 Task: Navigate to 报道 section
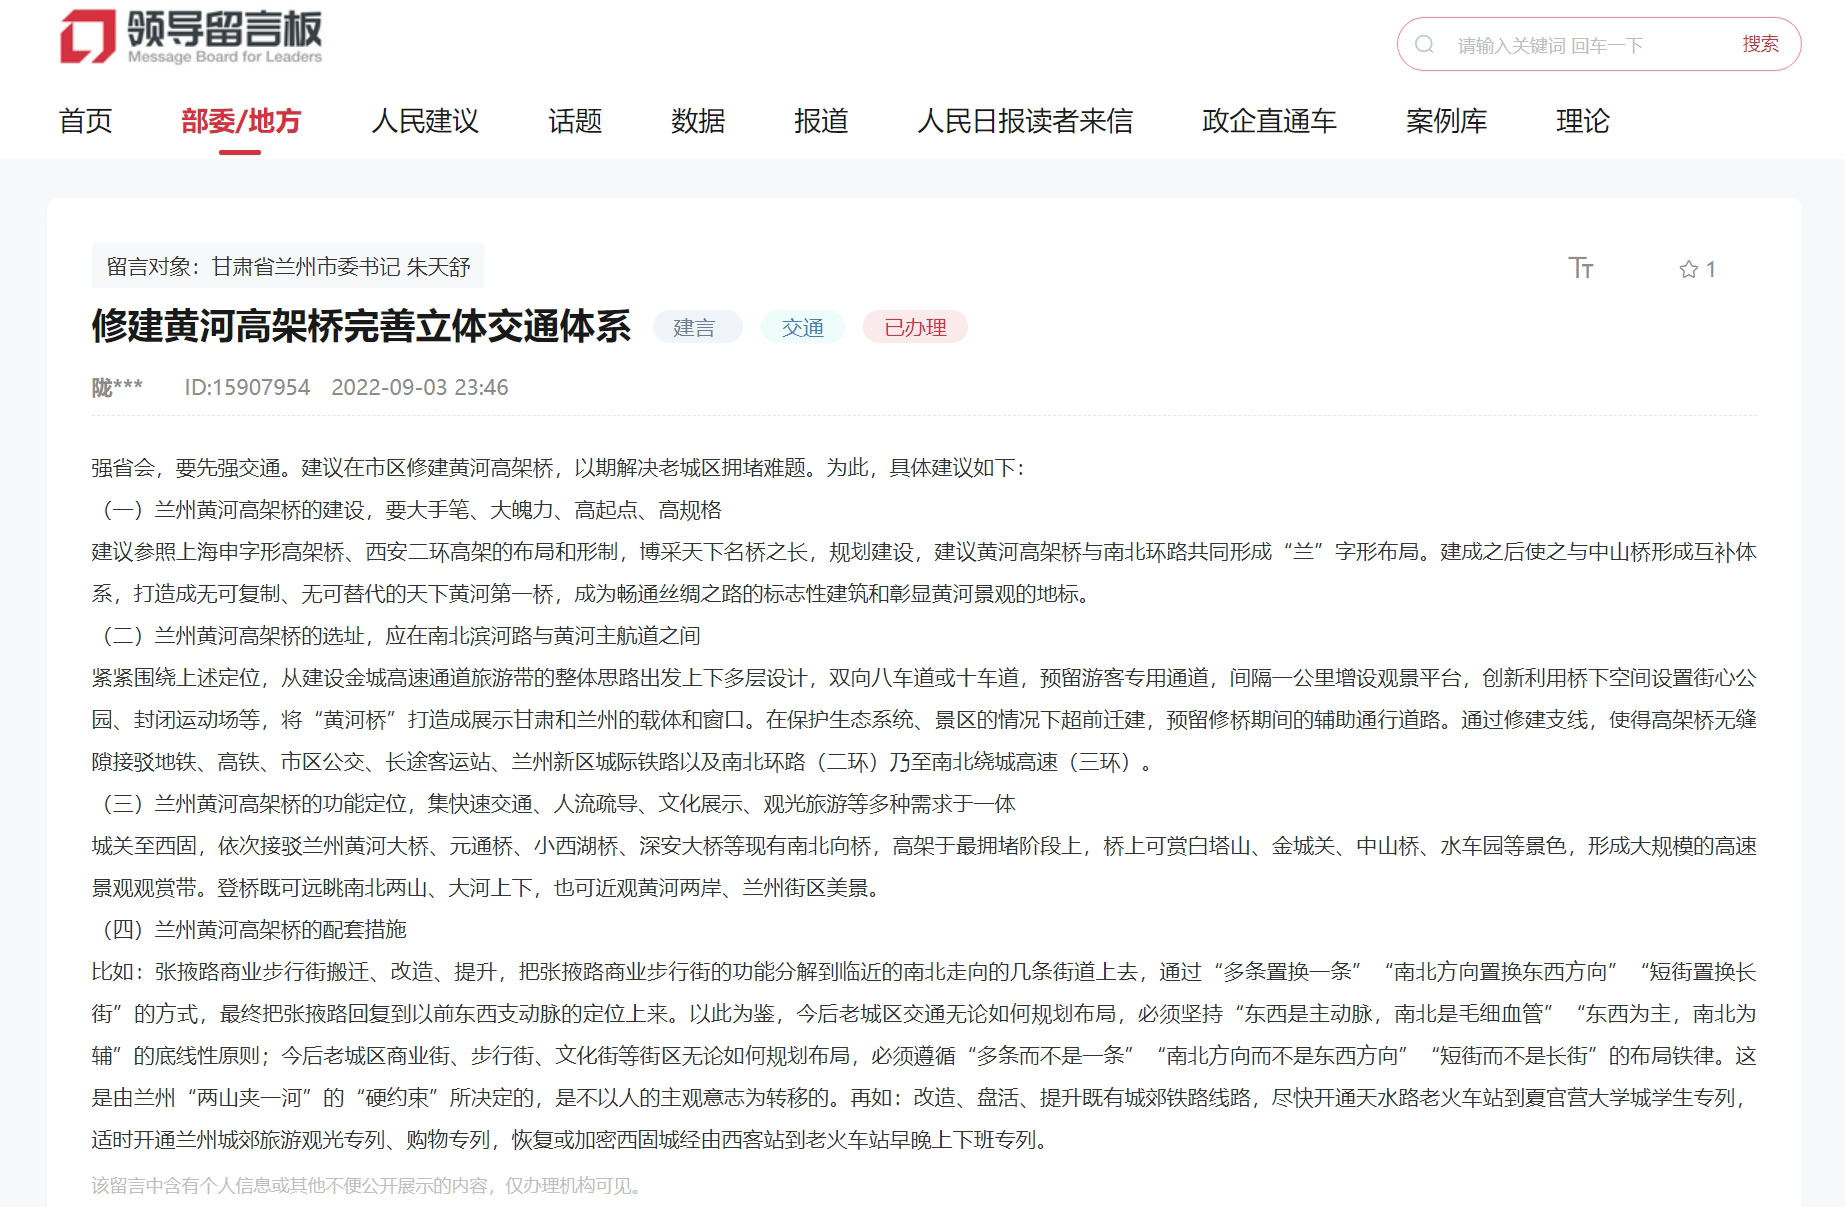(x=821, y=121)
